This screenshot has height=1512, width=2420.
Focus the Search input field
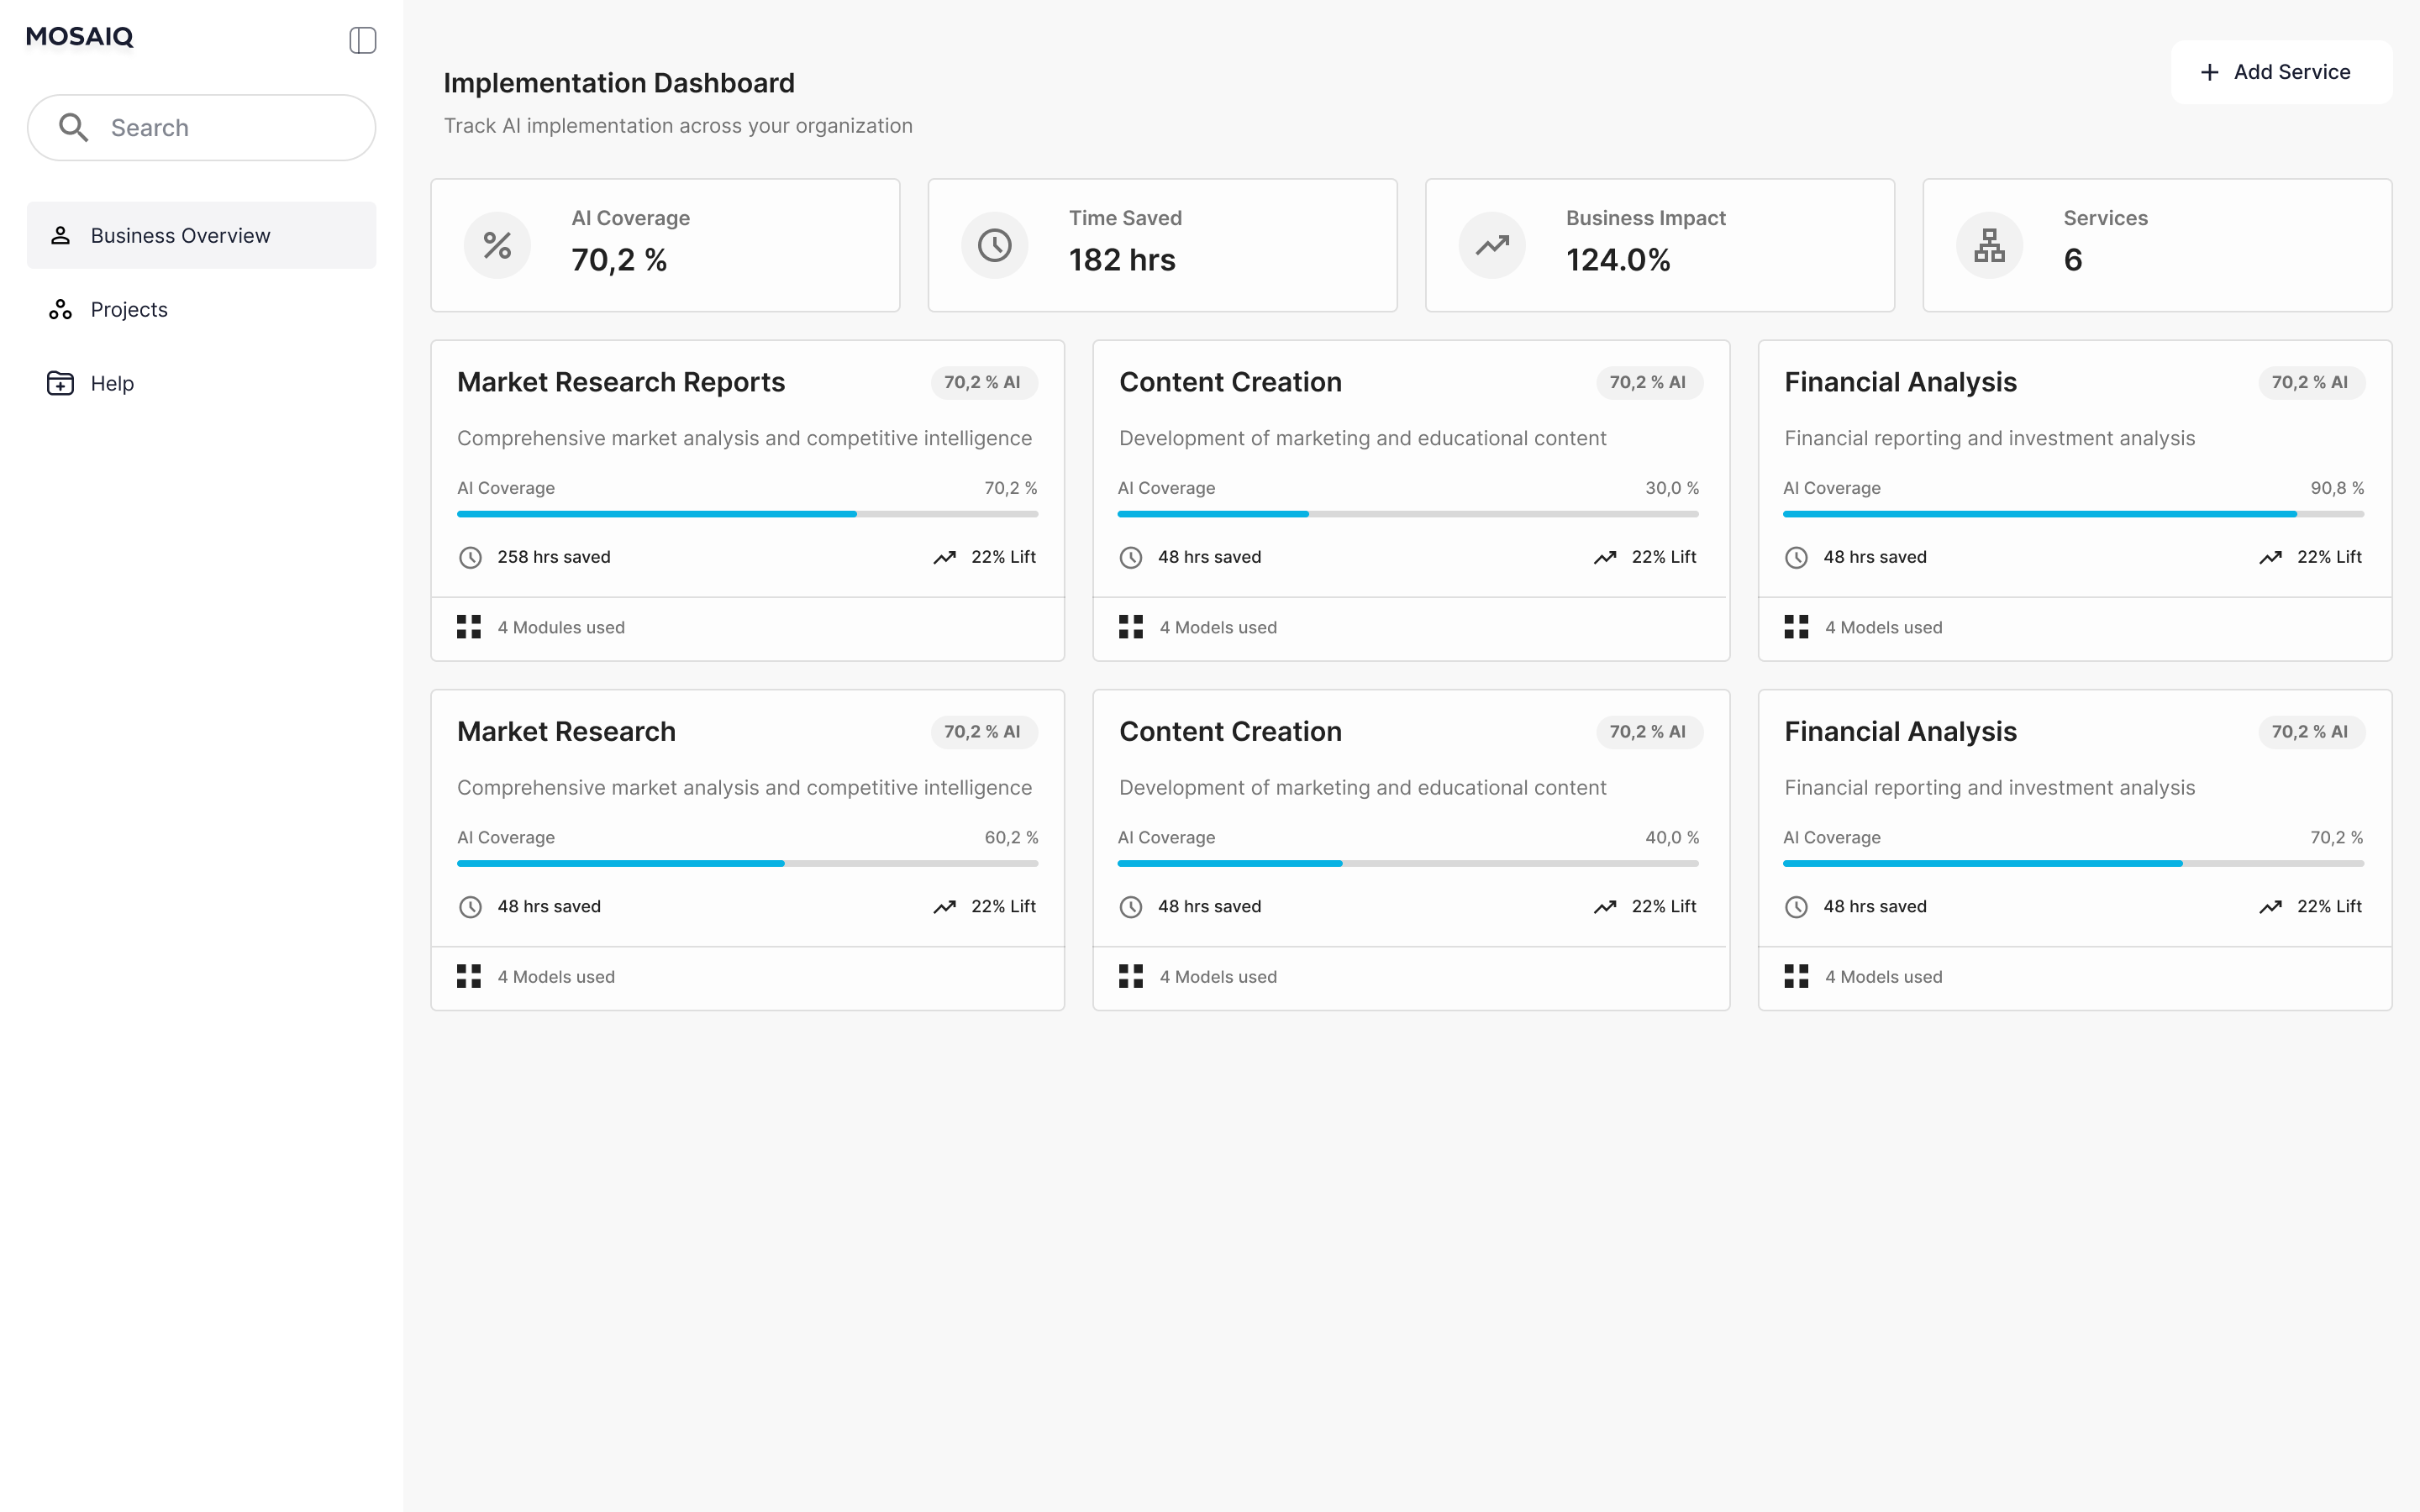click(230, 128)
